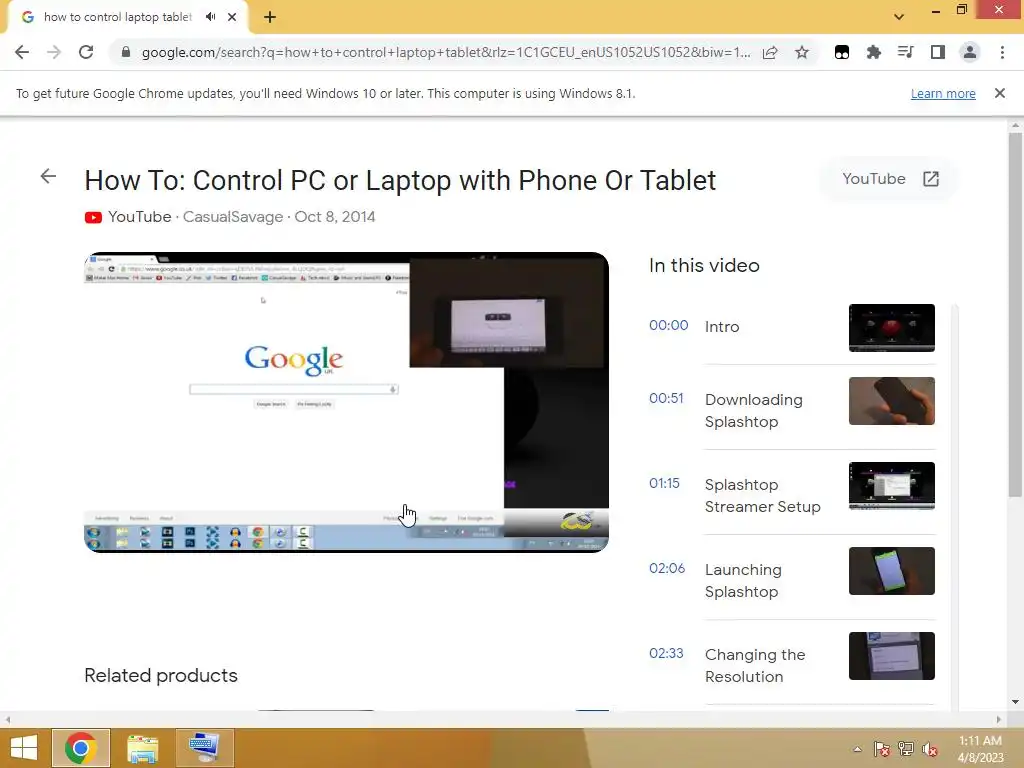Dismiss the Chrome update notification bar
The image size is (1024, 768).
tap(1000, 93)
